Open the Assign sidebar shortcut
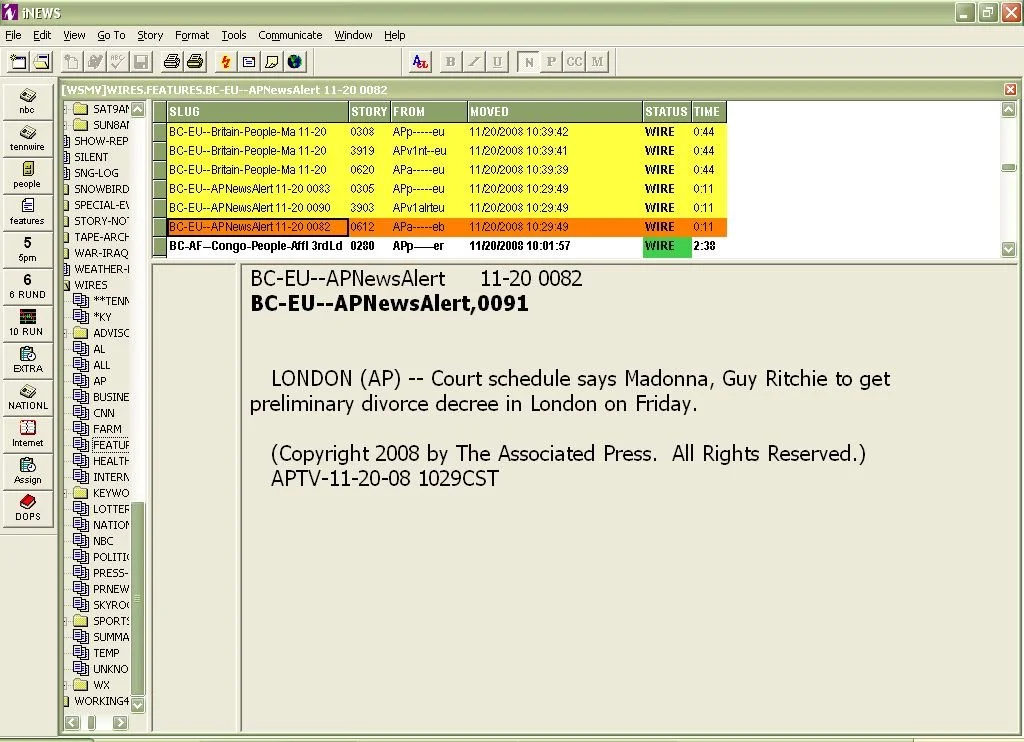The image size is (1024, 742). point(27,471)
